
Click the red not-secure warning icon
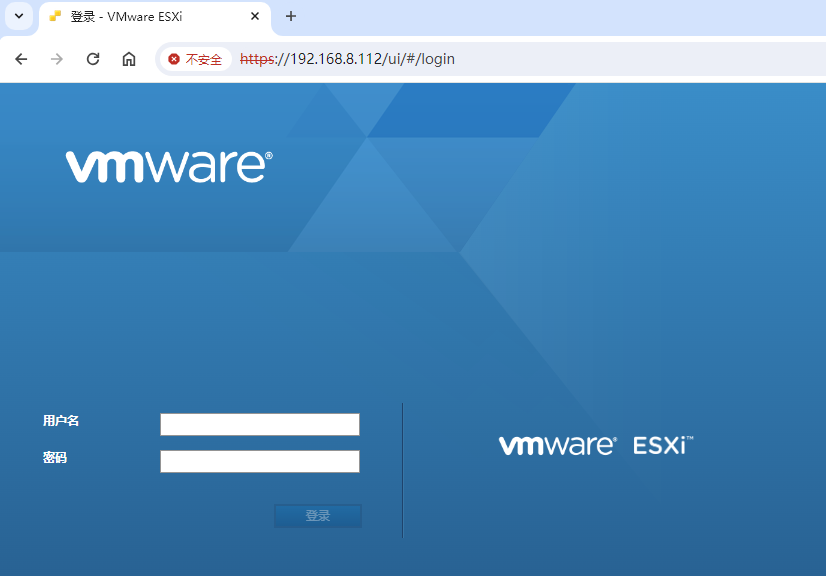(x=174, y=59)
